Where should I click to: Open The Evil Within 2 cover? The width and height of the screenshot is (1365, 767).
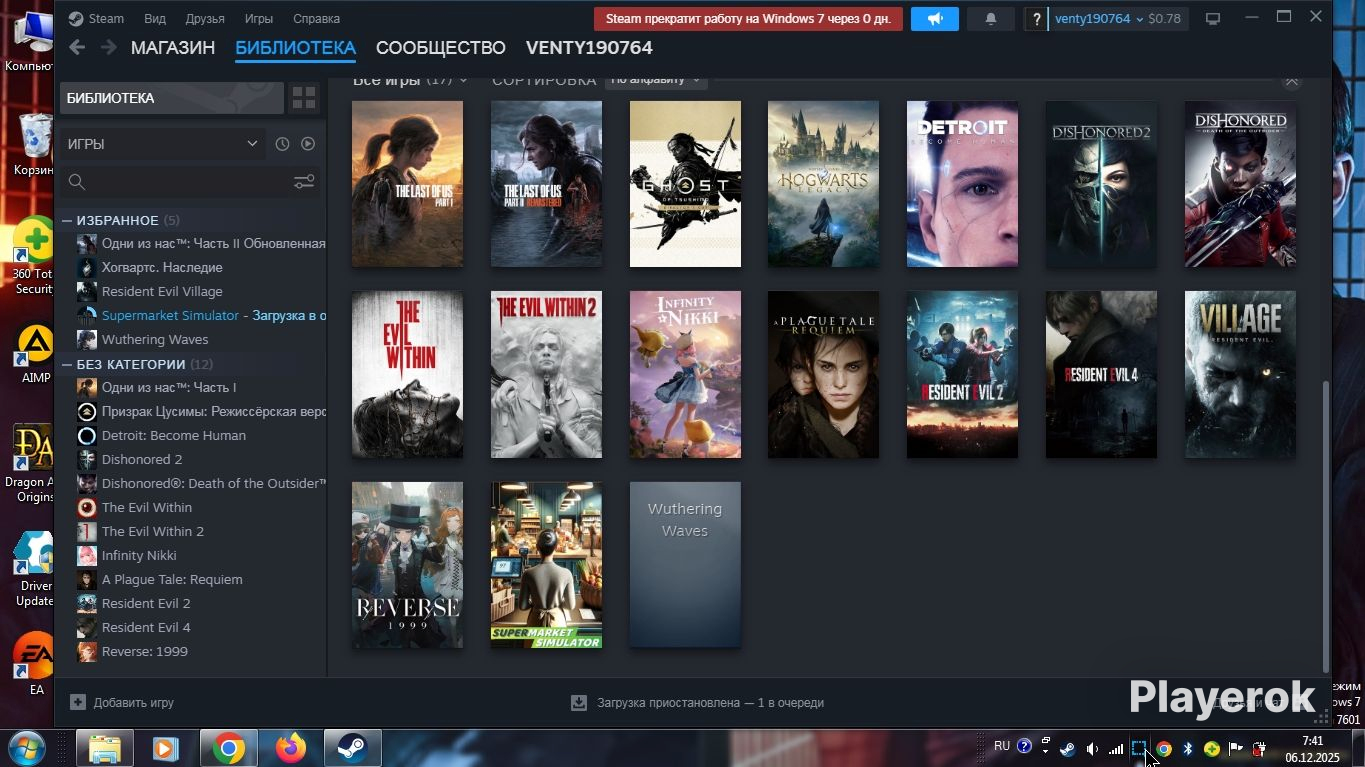(546, 375)
